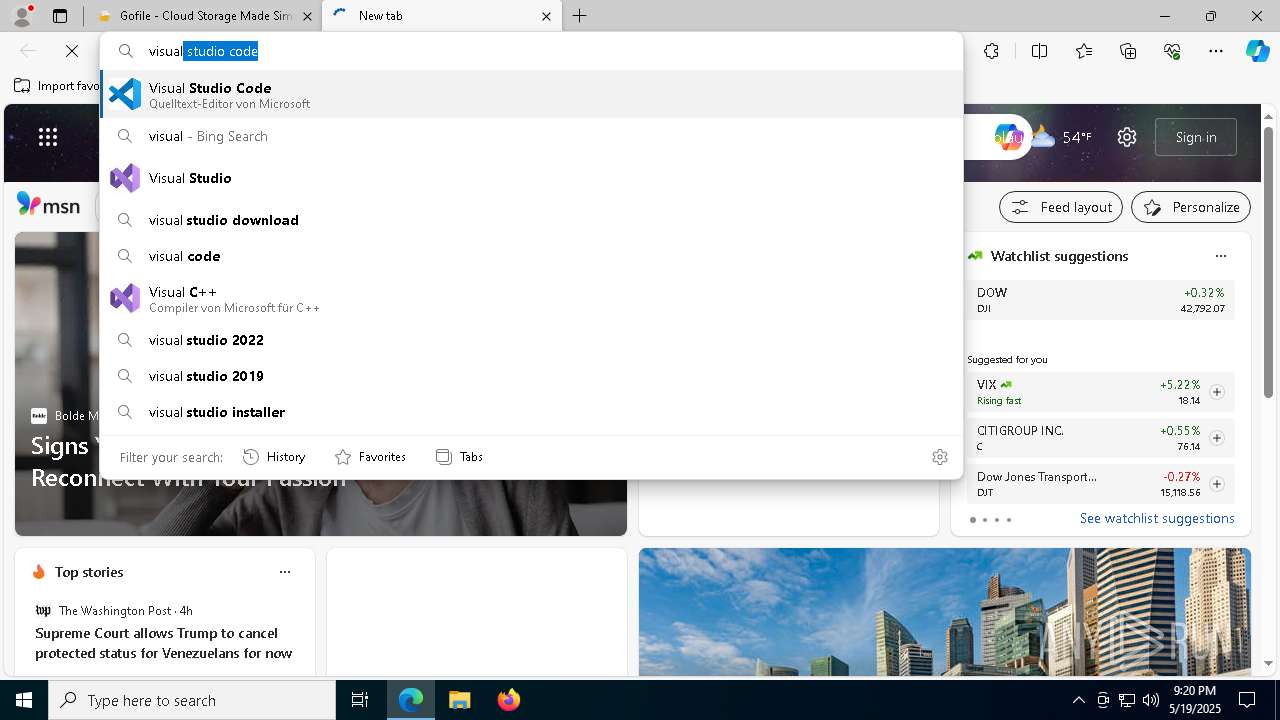Stop loading the page

(72, 51)
